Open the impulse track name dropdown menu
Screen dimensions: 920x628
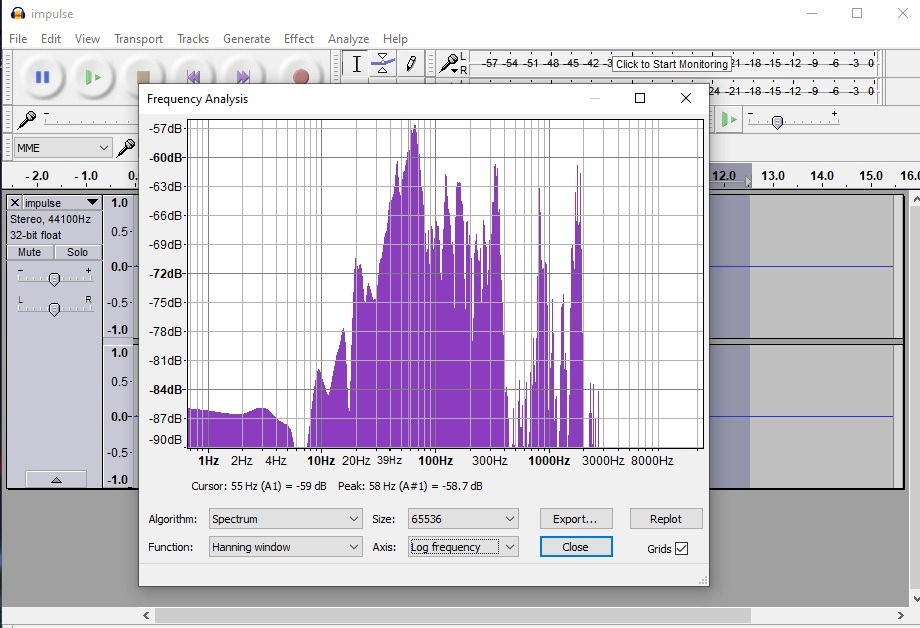pos(62,202)
